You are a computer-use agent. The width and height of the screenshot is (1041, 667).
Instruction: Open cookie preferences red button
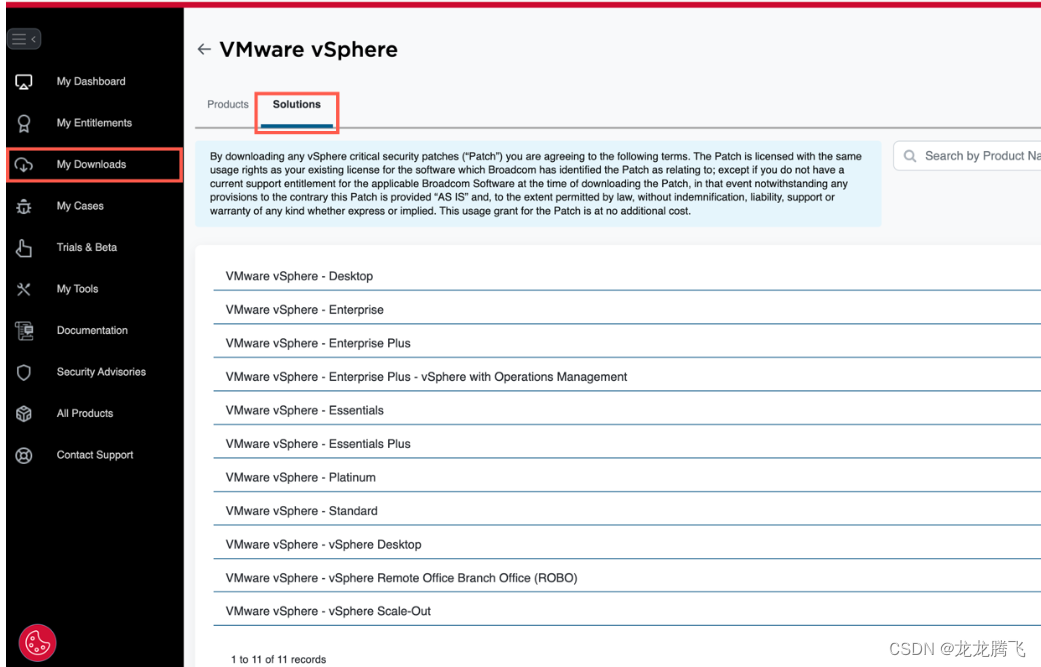point(37,642)
